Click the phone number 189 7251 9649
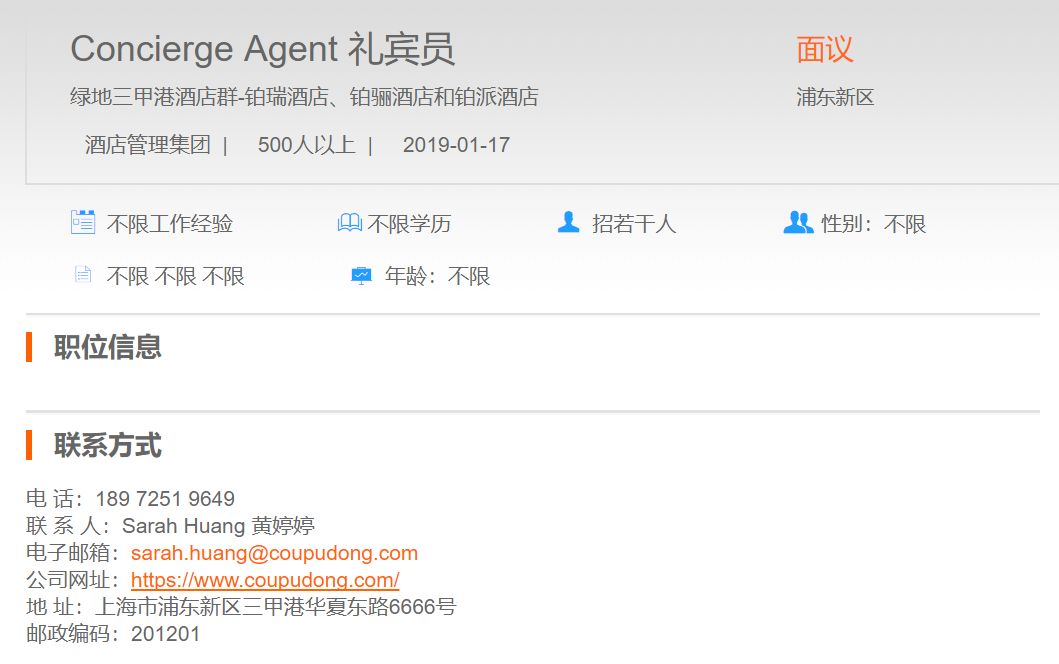 tap(165, 499)
